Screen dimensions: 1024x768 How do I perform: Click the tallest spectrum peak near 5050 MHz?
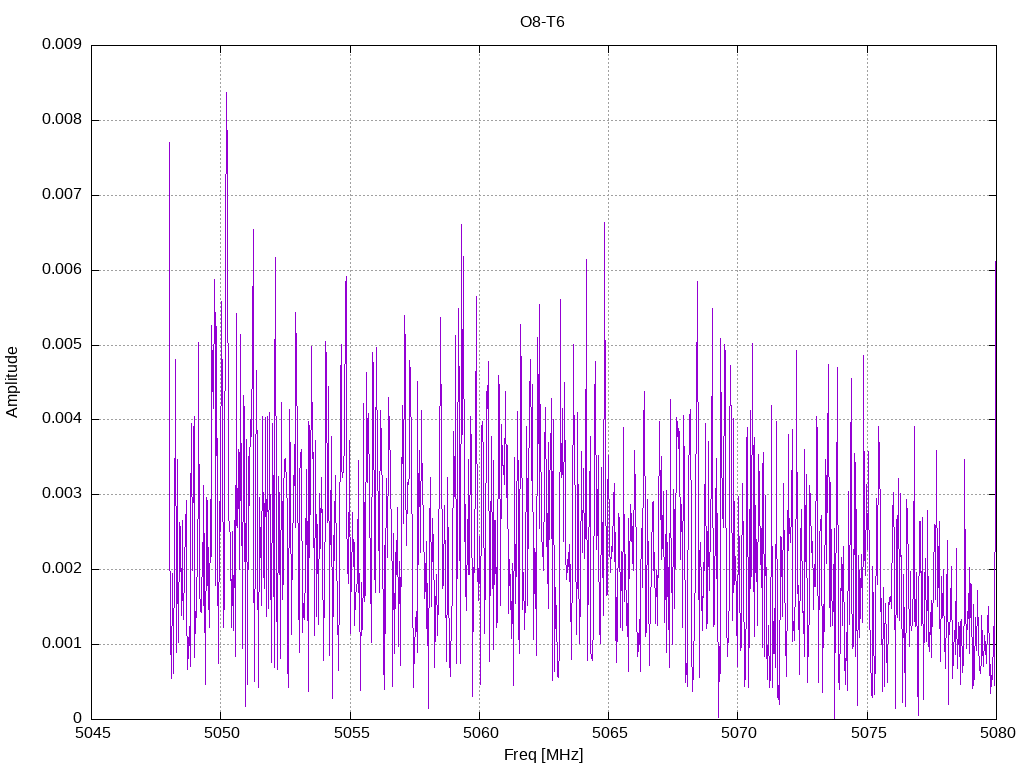(x=227, y=93)
